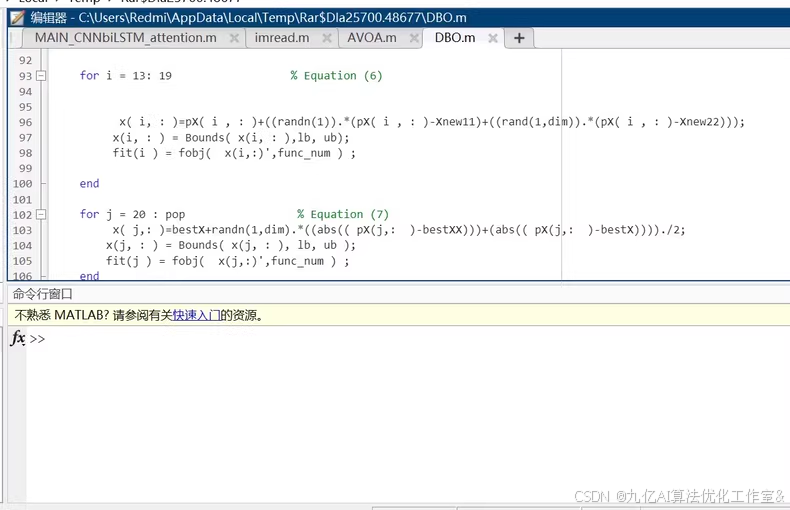This screenshot has width=790, height=510.
Task: Switch to the MAIN_CNNbiLSTM_attention.m tab
Action: [x=125, y=38]
